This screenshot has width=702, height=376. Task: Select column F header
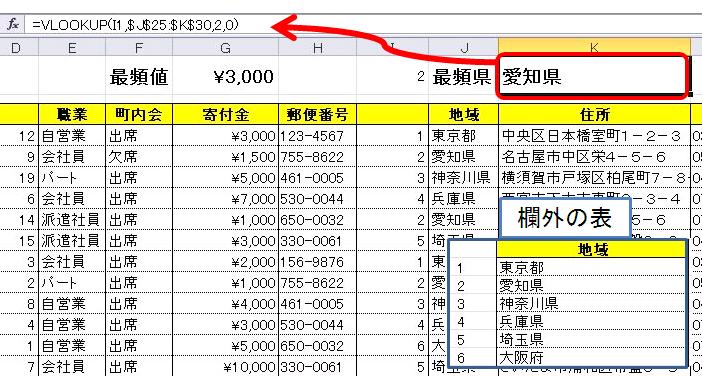point(139,47)
